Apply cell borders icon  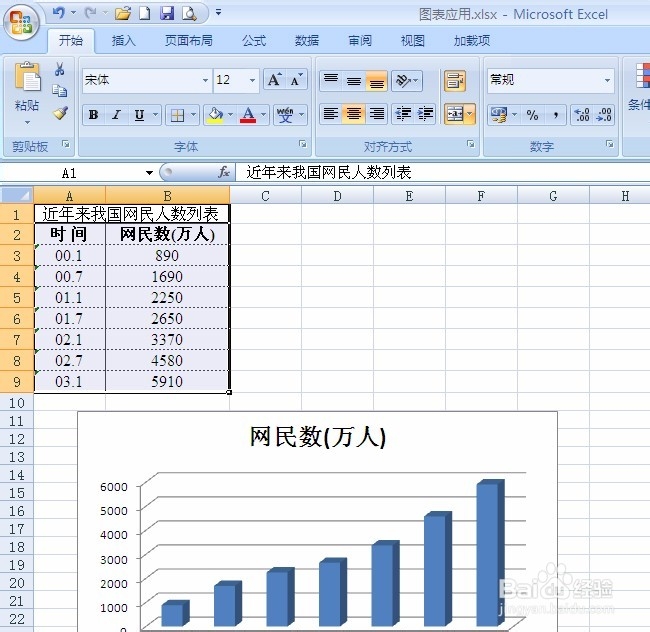[x=177, y=115]
